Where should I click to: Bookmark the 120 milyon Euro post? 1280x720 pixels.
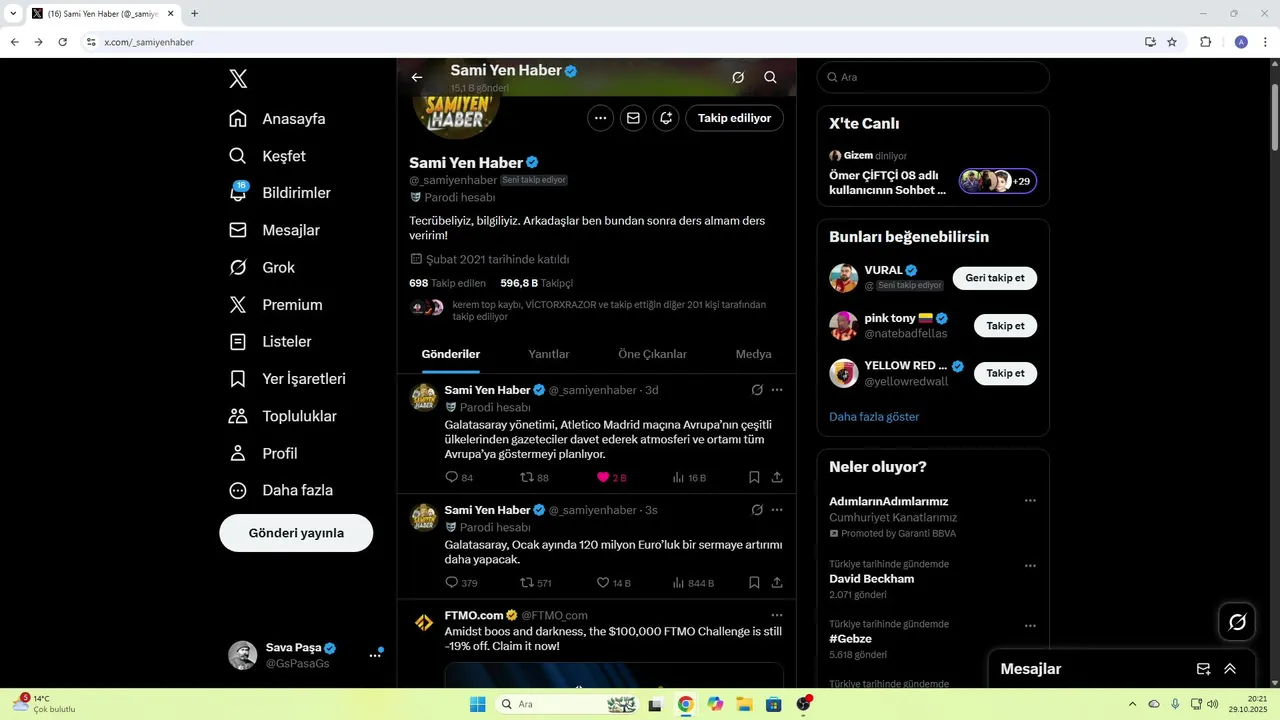coord(754,583)
